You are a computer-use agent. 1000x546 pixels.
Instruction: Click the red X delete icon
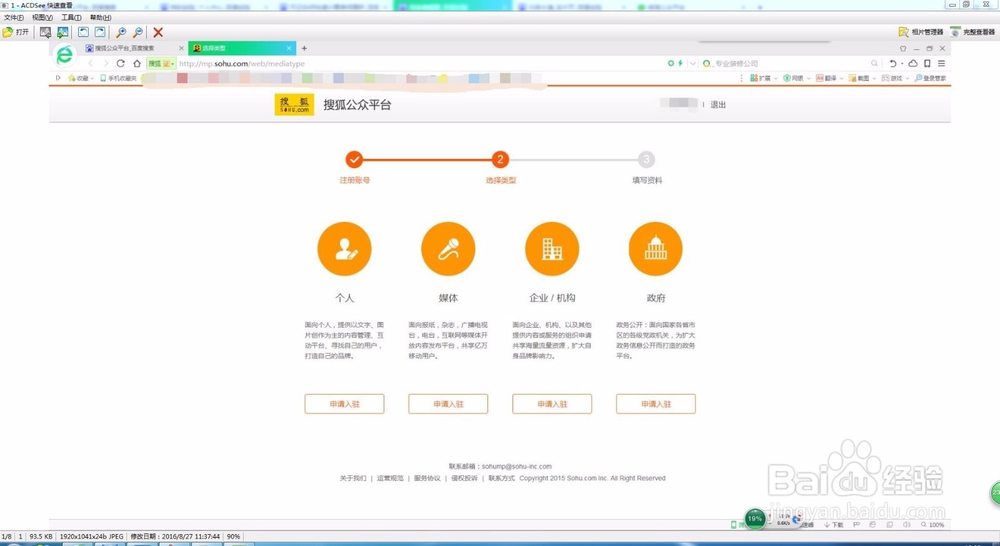158,32
